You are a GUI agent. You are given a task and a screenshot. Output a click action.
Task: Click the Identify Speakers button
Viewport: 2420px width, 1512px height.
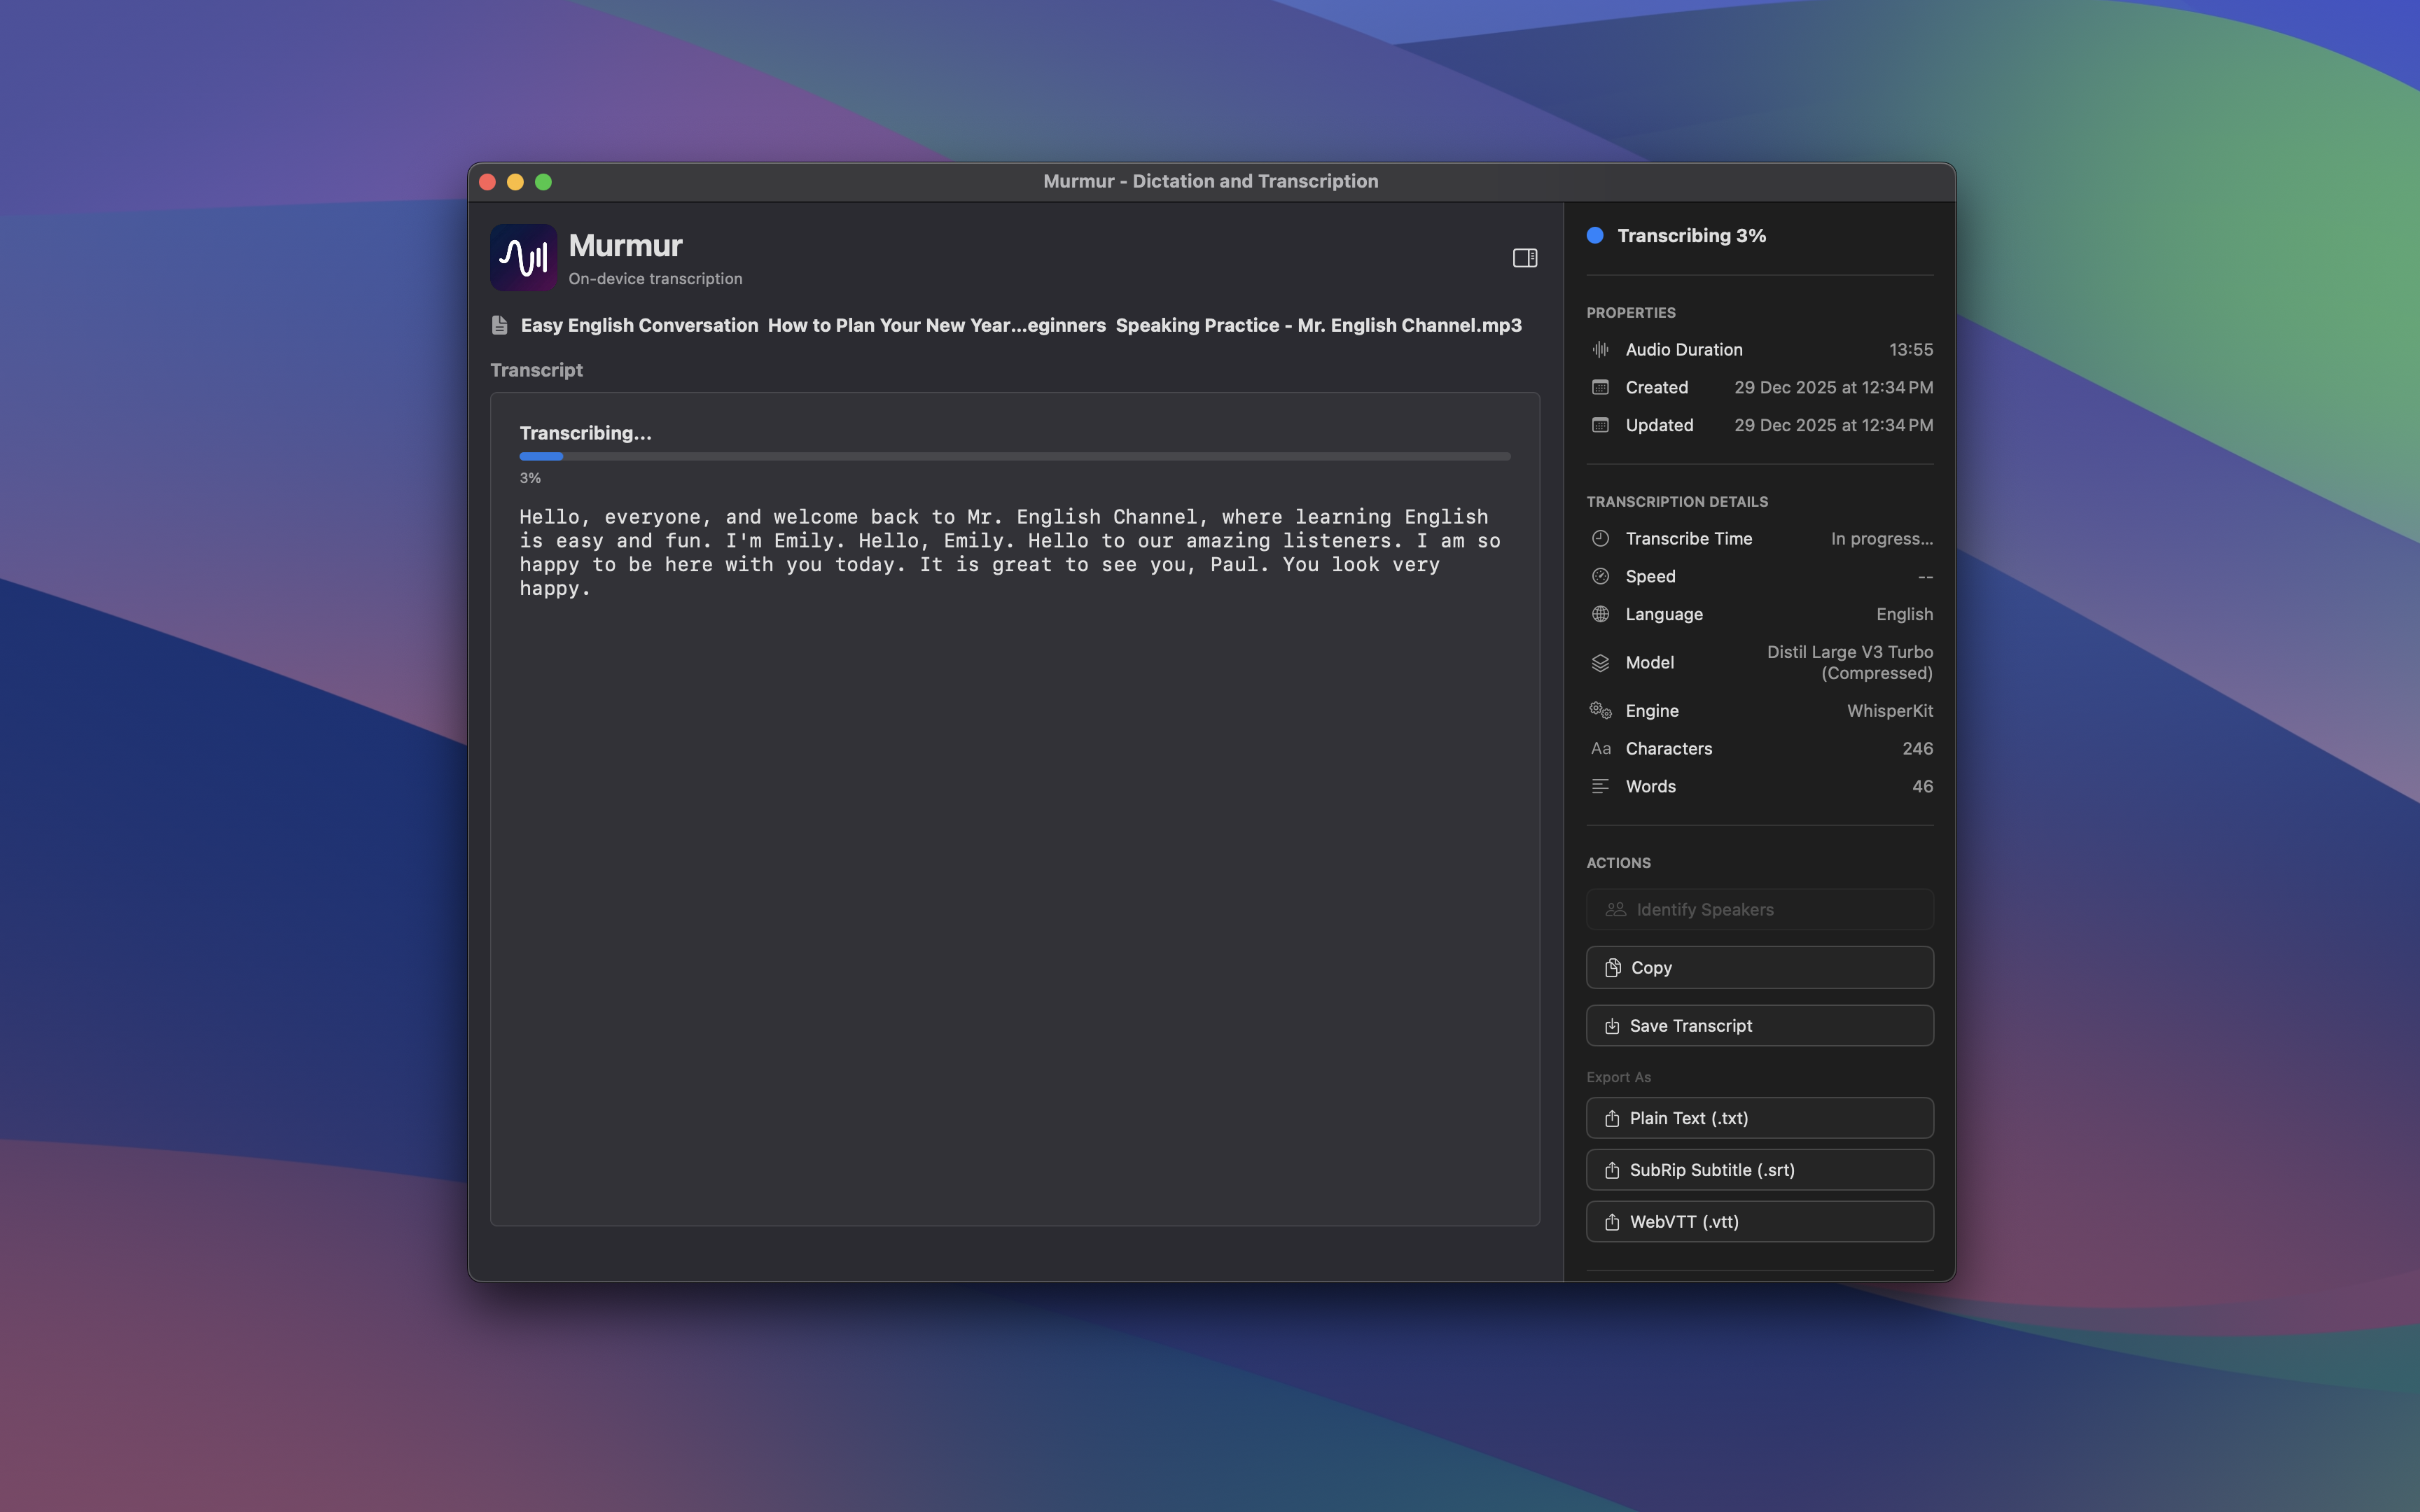pyautogui.click(x=1758, y=909)
